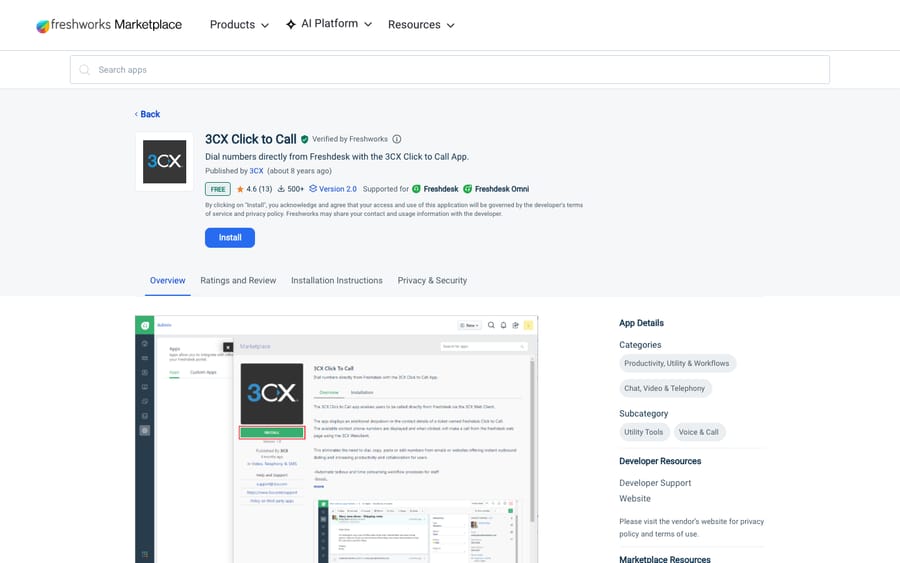Image resolution: width=900 pixels, height=563 pixels.
Task: Open the developer Website link
Action: point(635,499)
